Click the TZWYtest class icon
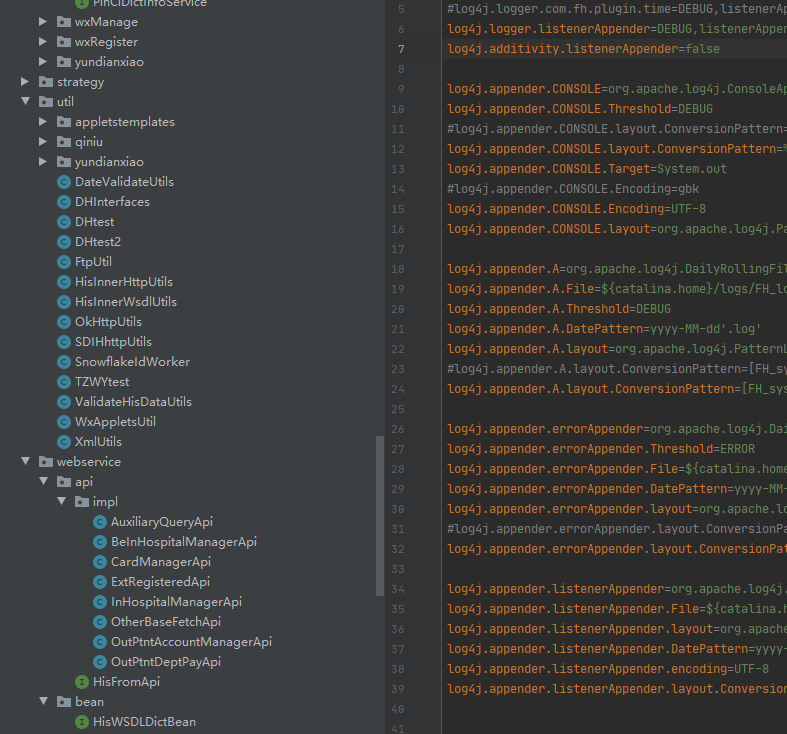Screen dimensions: 787x734 click(x=64, y=382)
